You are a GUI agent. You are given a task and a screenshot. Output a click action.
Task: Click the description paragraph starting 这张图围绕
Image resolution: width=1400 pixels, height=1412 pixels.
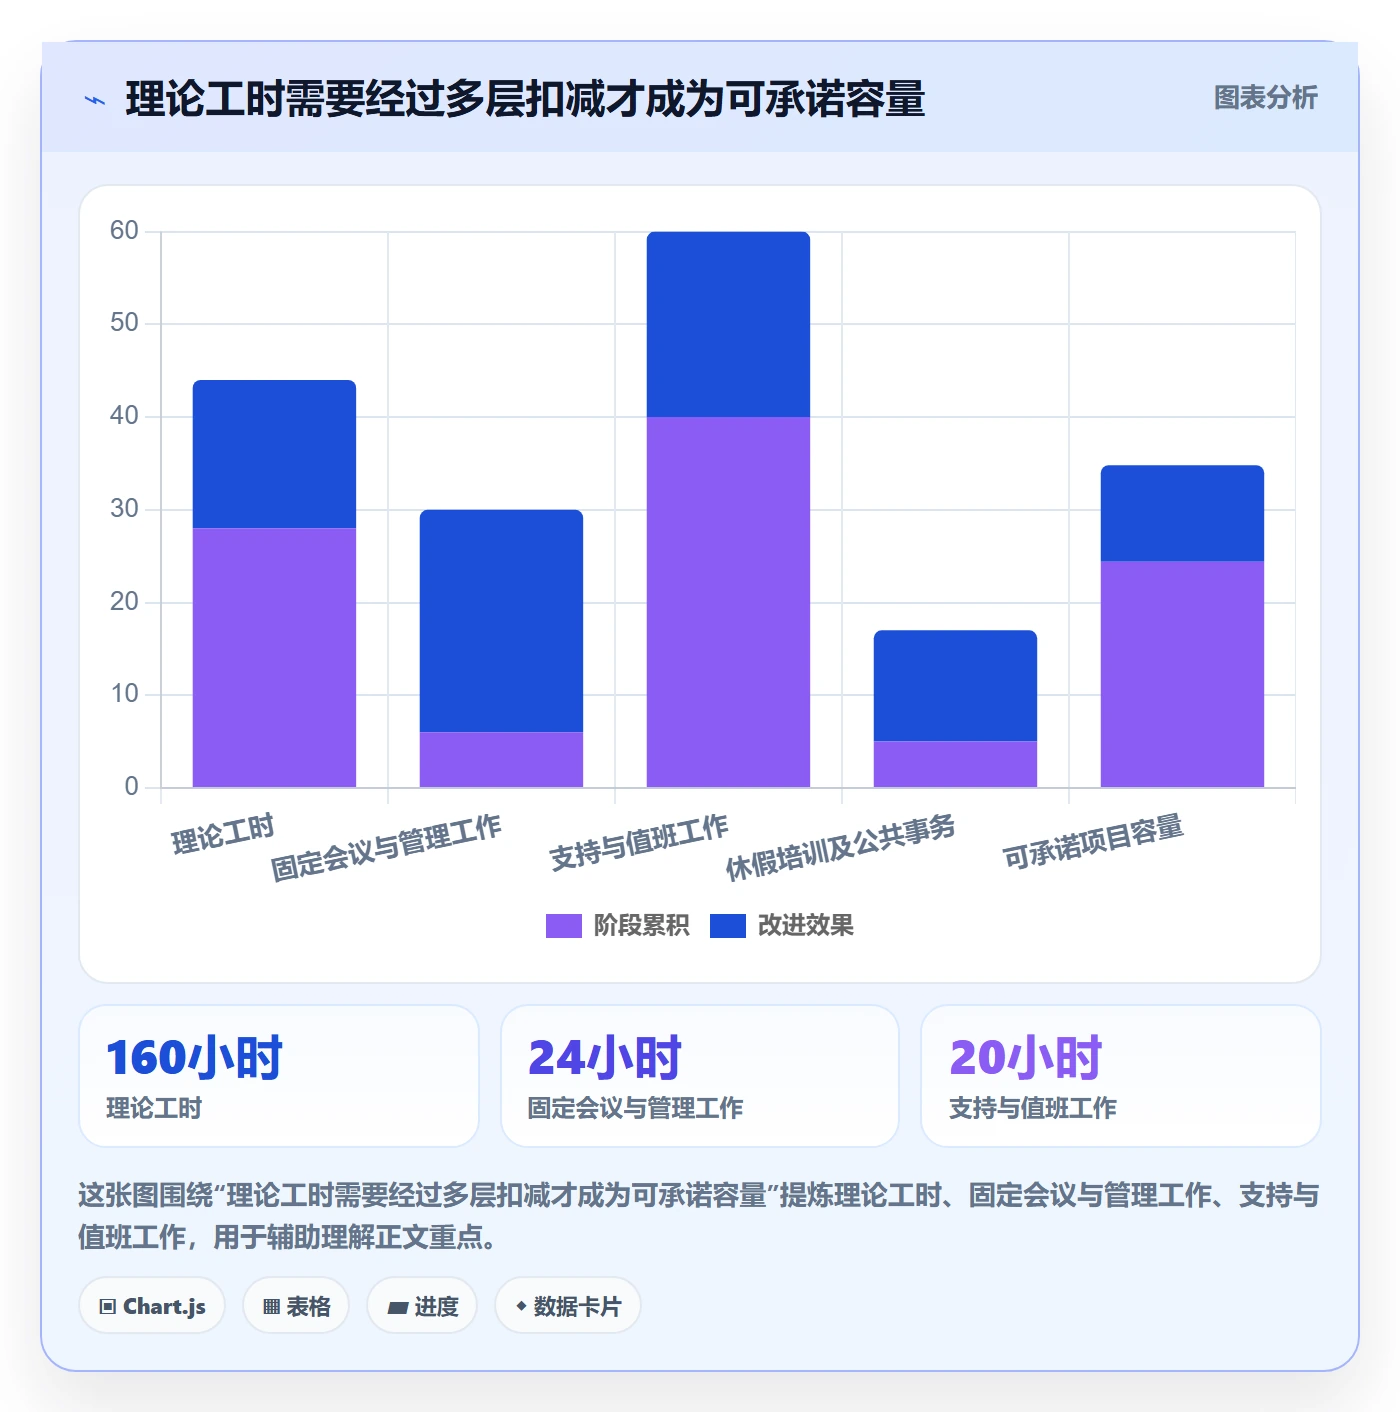[699, 1216]
